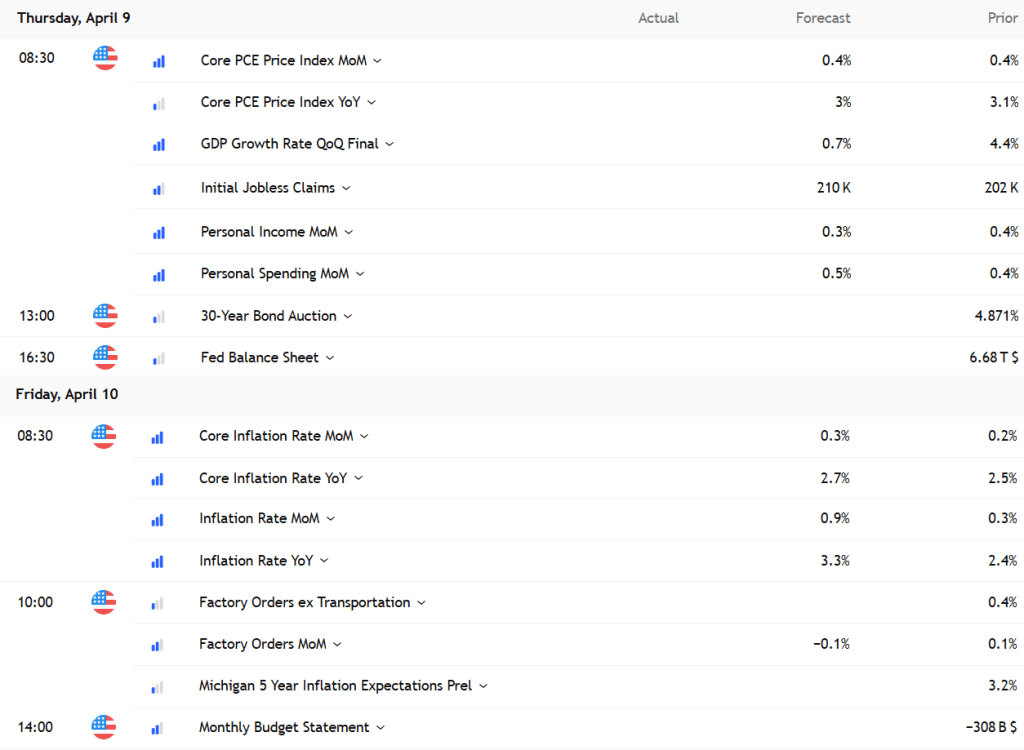The width and height of the screenshot is (1024, 750).
Task: Click importance bars icon for Factory Orders MoM
Action: 157,645
